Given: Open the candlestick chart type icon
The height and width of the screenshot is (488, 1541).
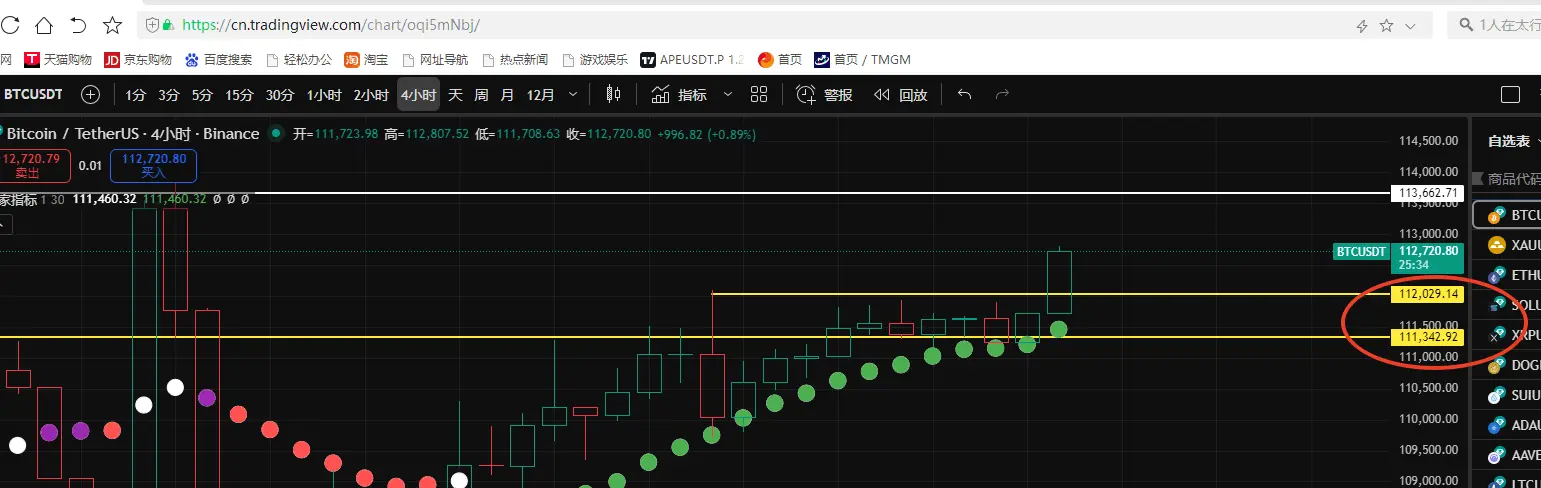Looking at the screenshot, I should tap(613, 95).
